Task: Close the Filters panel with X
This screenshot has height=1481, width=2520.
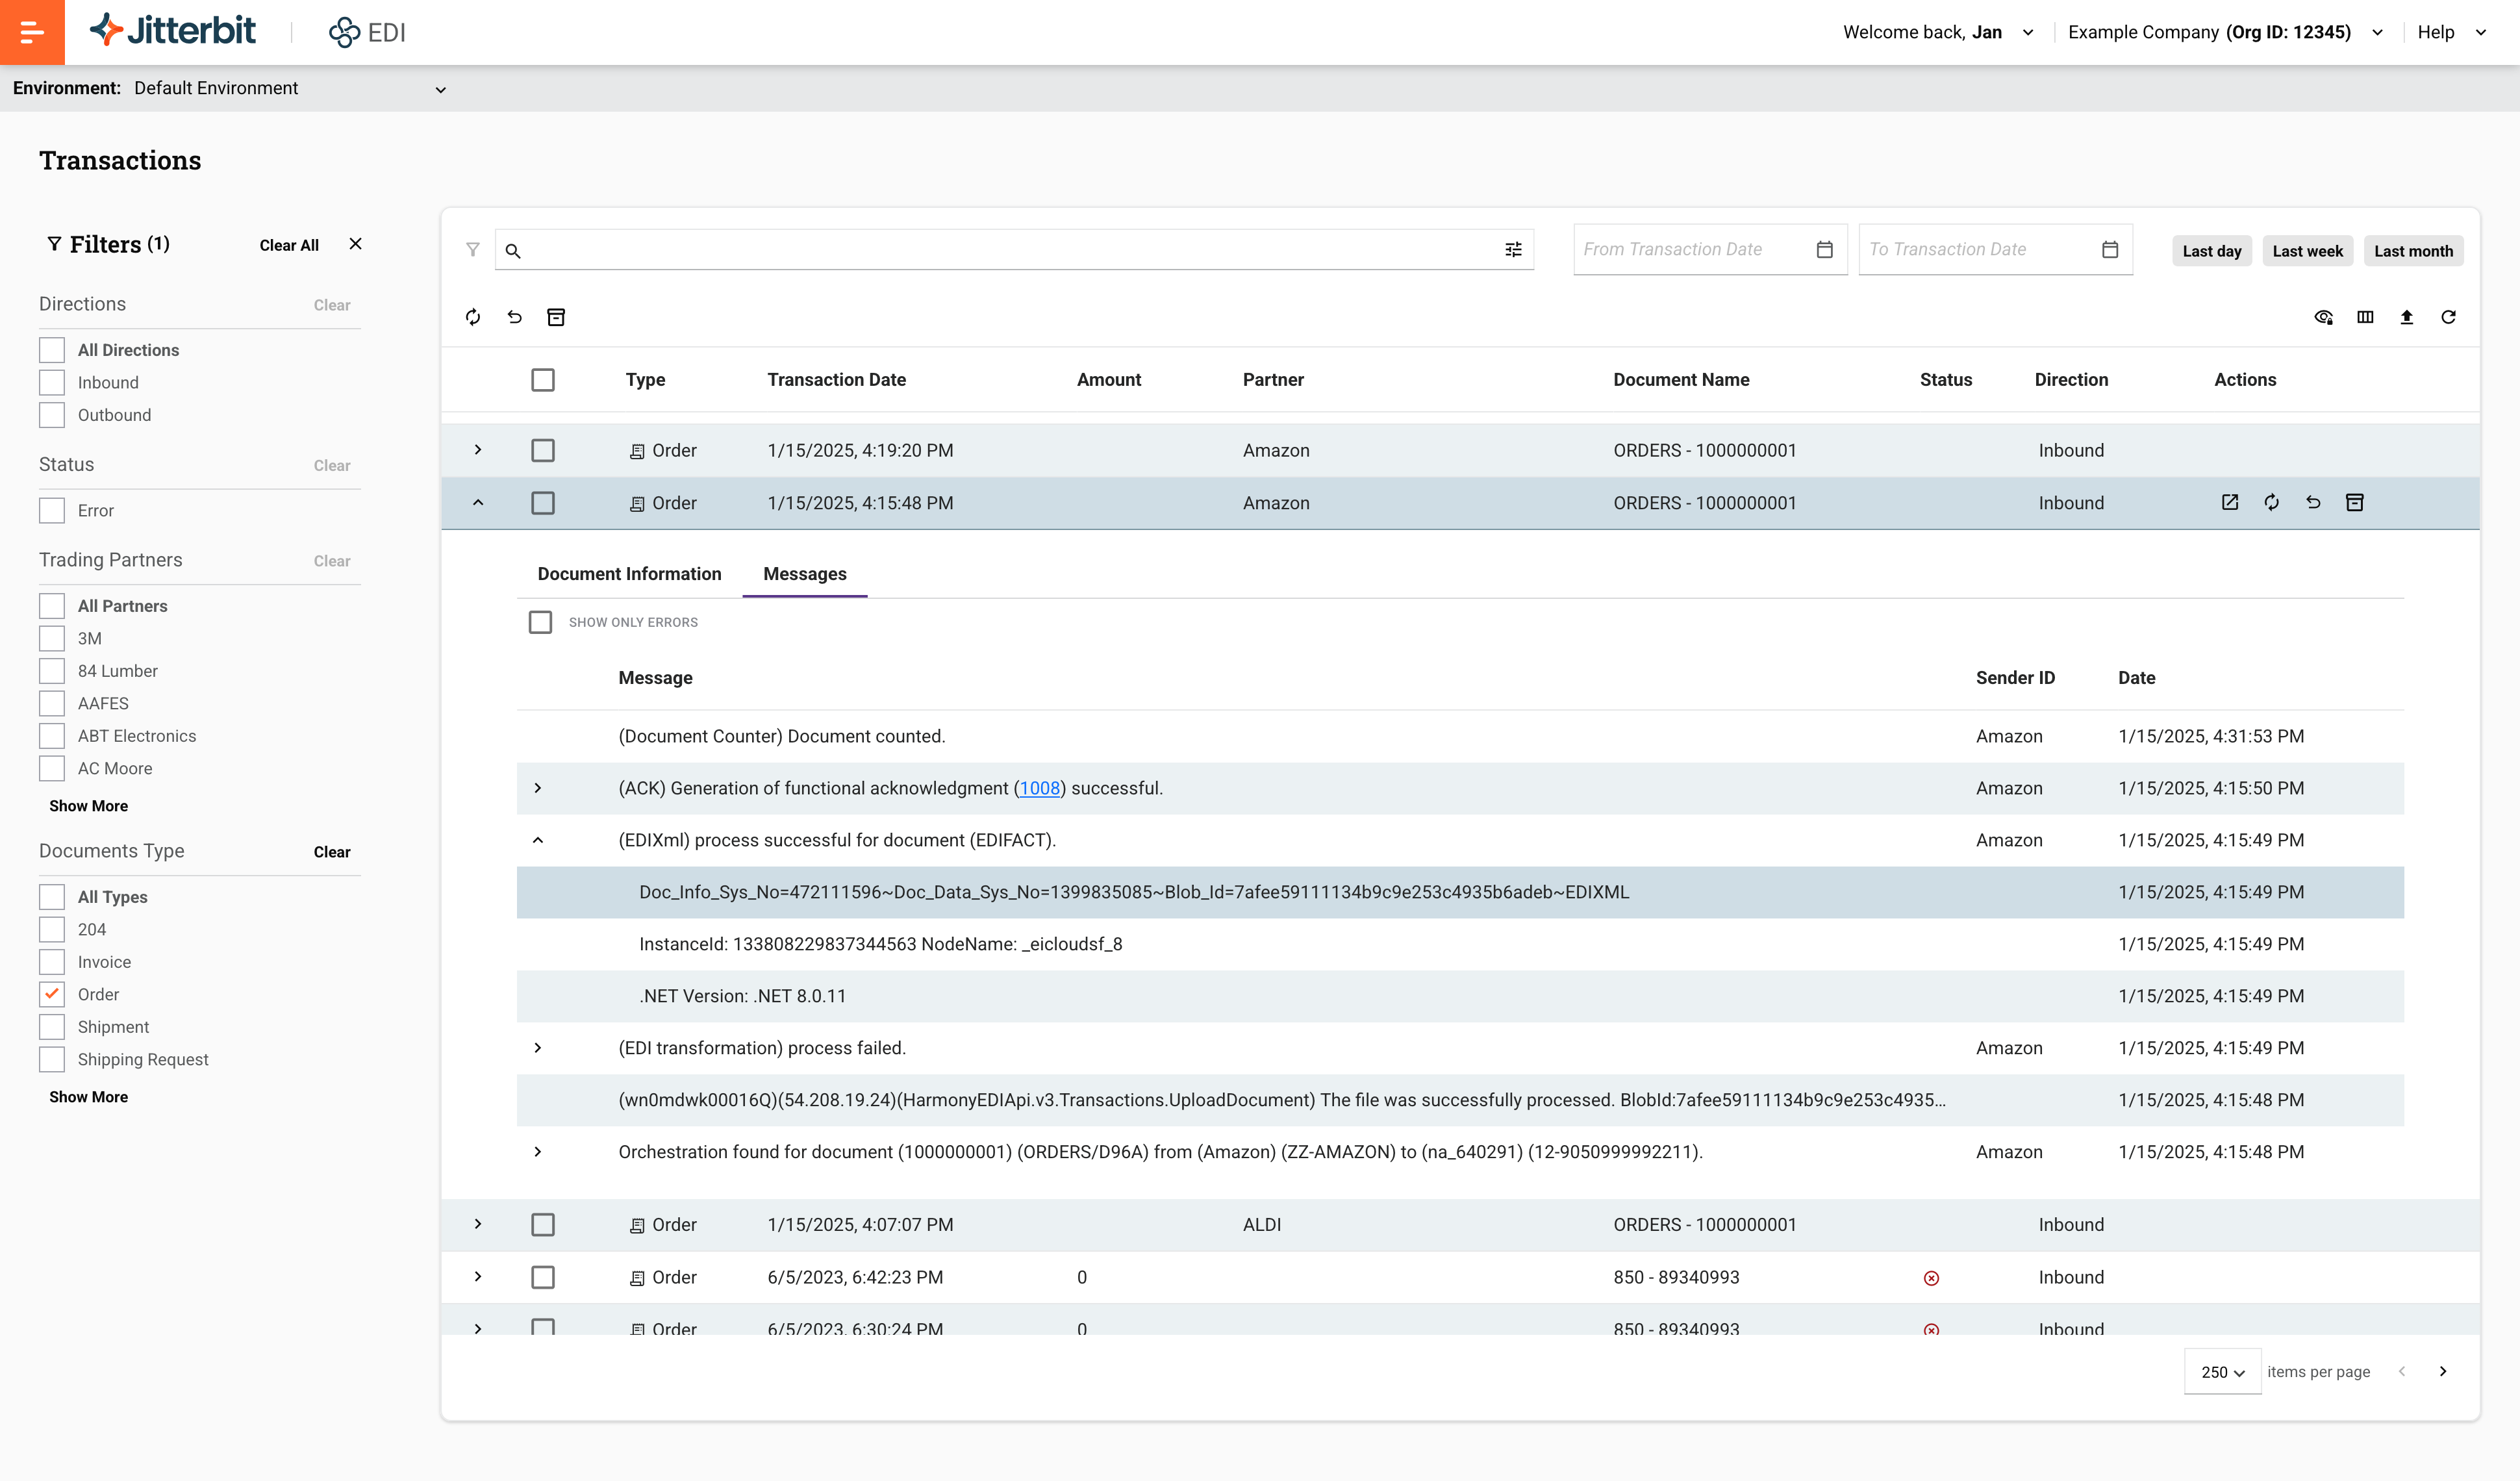Action: tap(355, 244)
